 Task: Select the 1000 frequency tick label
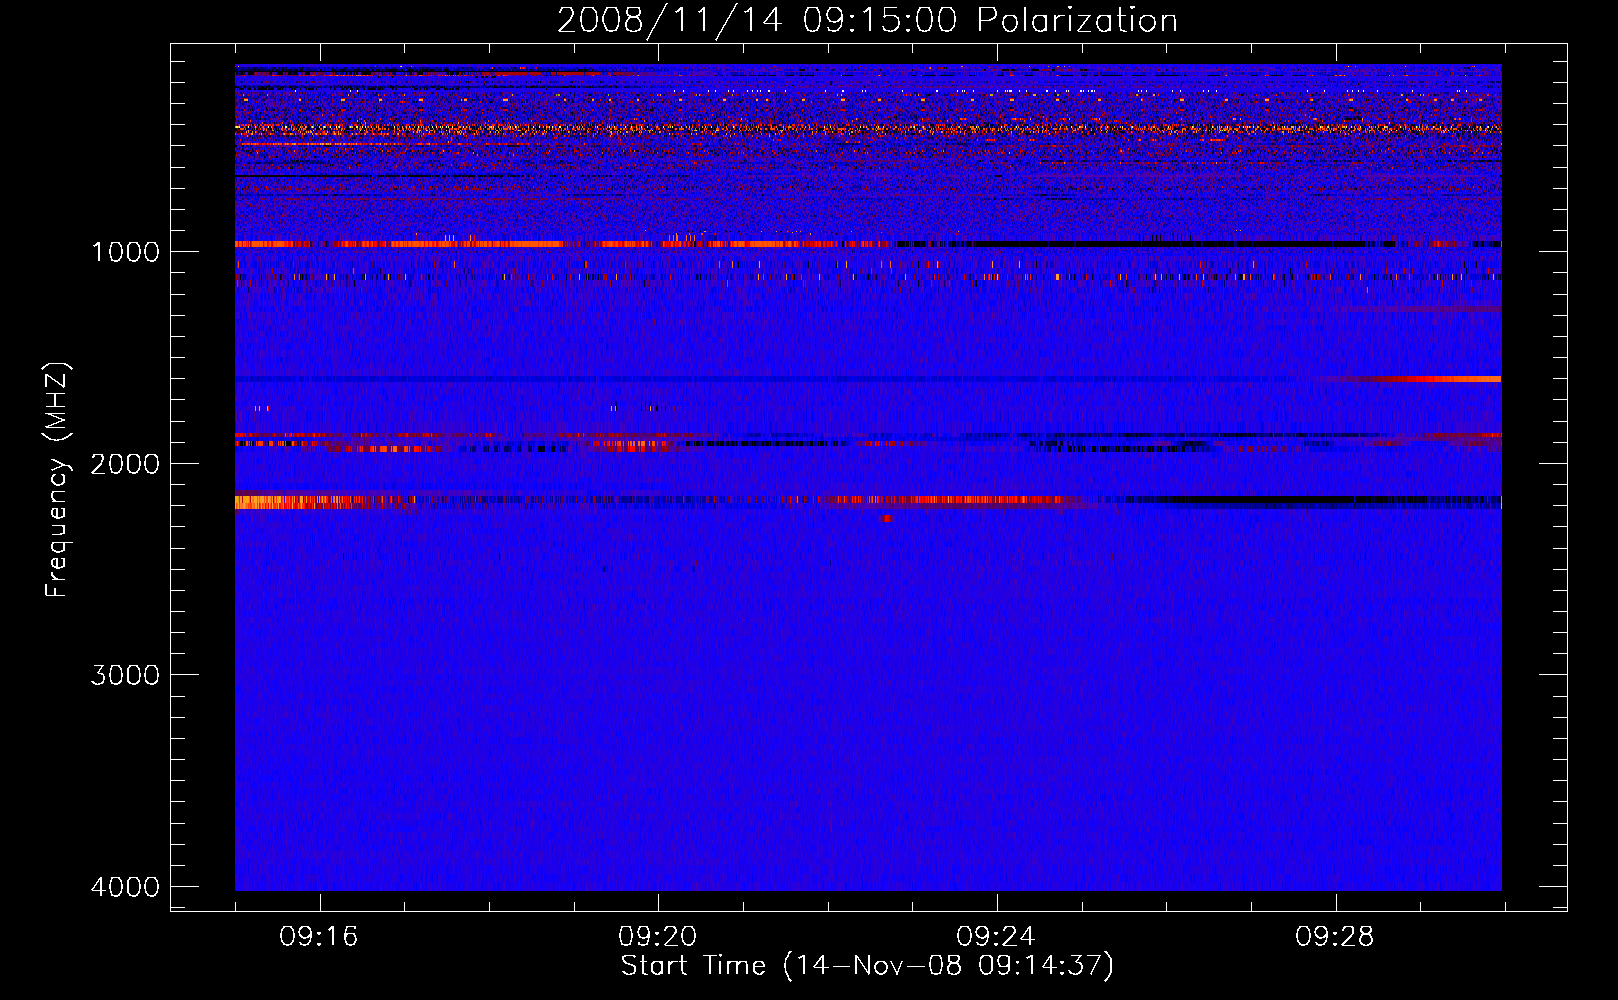[x=125, y=252]
